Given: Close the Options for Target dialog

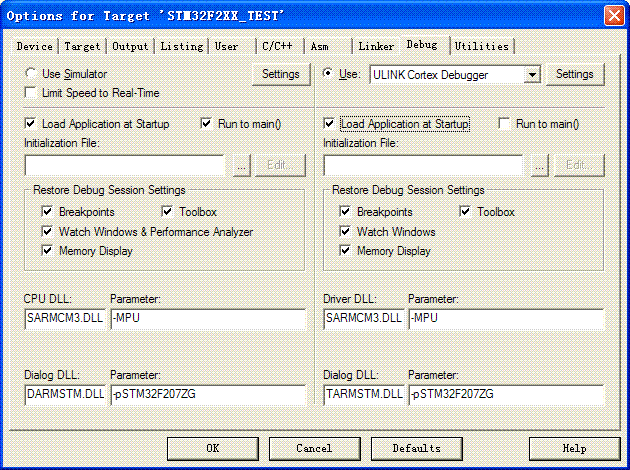Looking at the screenshot, I should [614, 16].
